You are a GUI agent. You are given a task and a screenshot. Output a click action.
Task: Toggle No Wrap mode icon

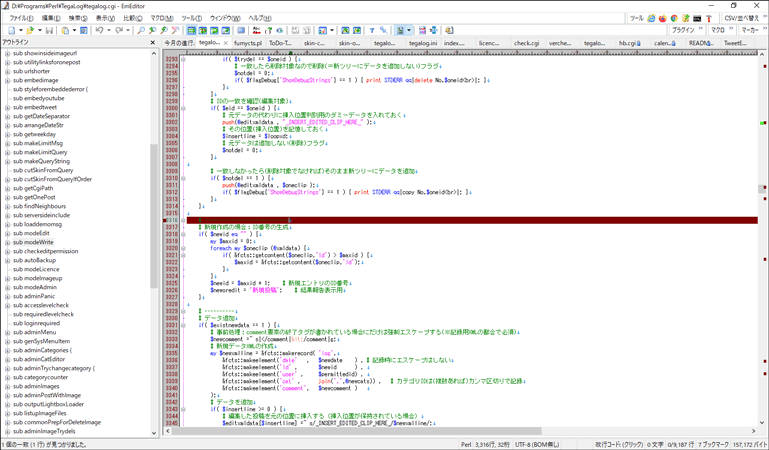(x=191, y=30)
